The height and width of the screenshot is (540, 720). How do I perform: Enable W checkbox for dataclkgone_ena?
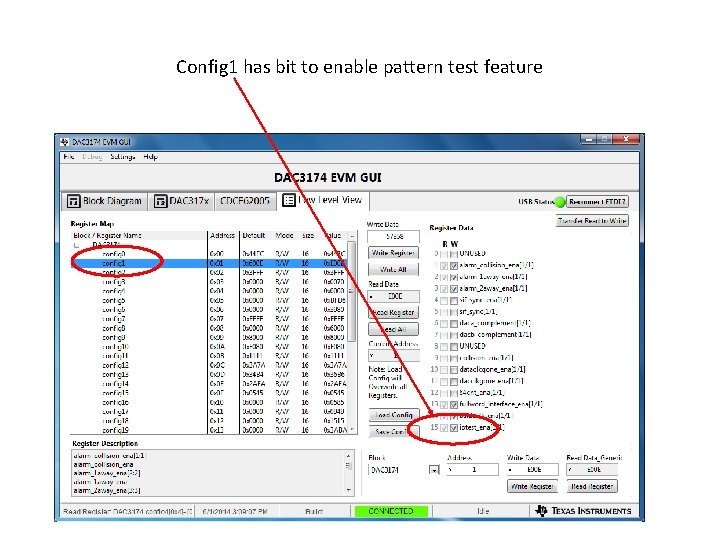(454, 370)
